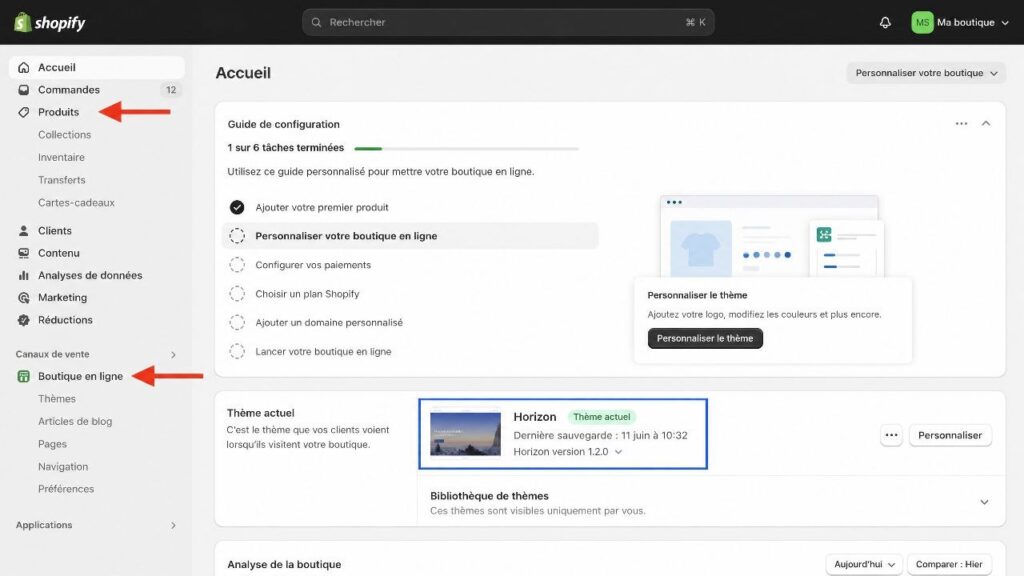This screenshot has height=576, width=1024.
Task: Open Navigation in the sidebar
Action: 63,466
